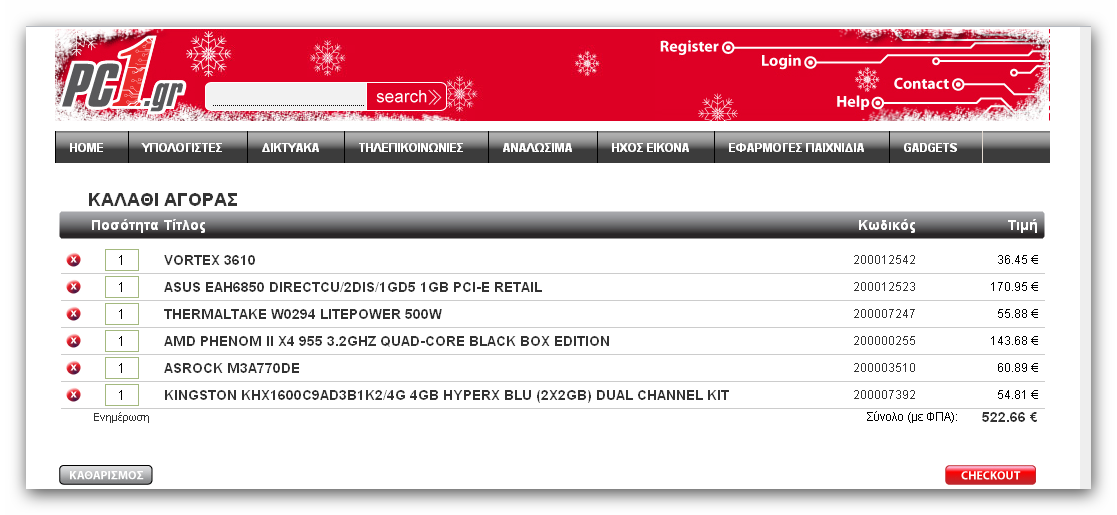Edit quantity for ASUS EAH6850 graphics card

[122, 287]
